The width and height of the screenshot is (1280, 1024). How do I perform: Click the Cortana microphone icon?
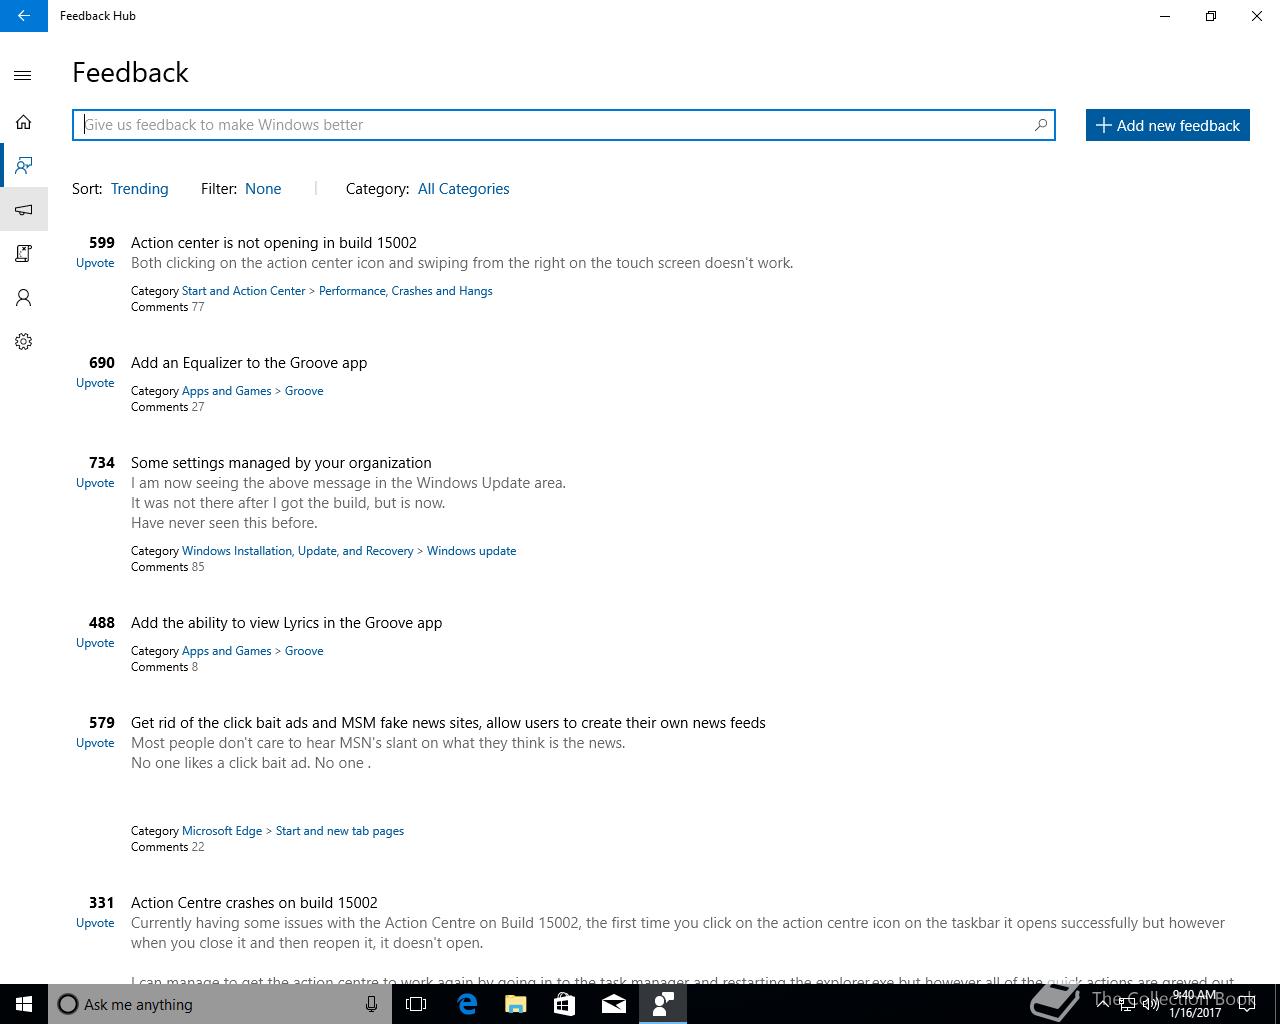(371, 1004)
